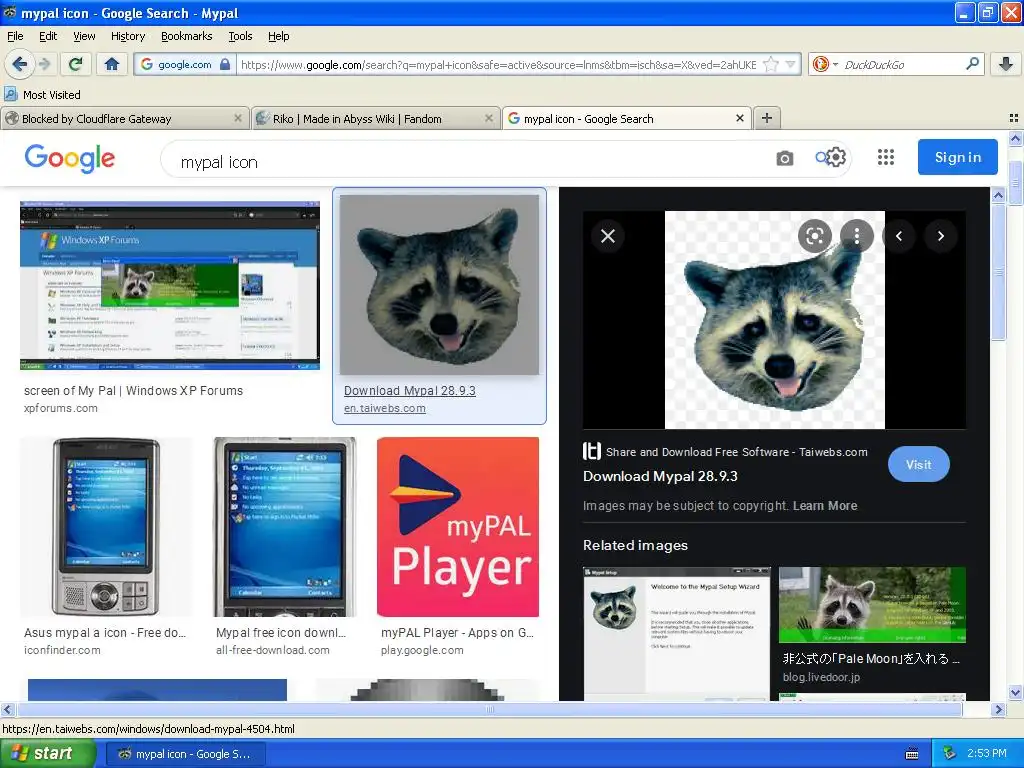Open the Windows Start menu

48,753
